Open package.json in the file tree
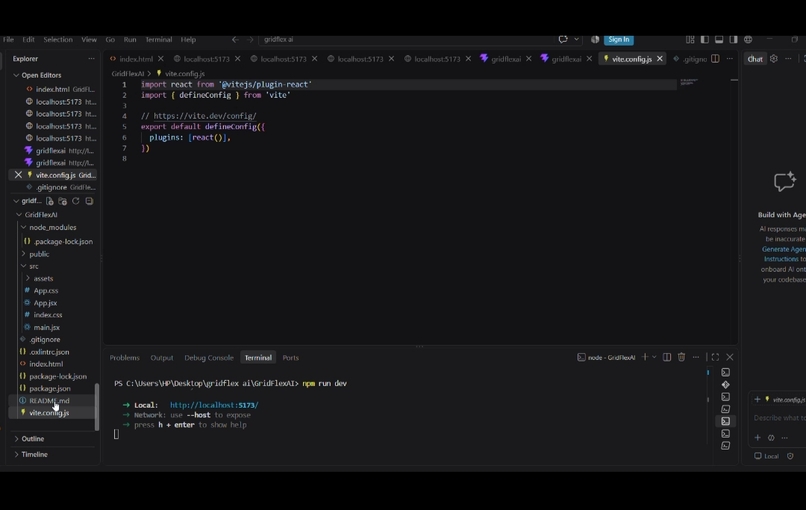 coord(49,388)
